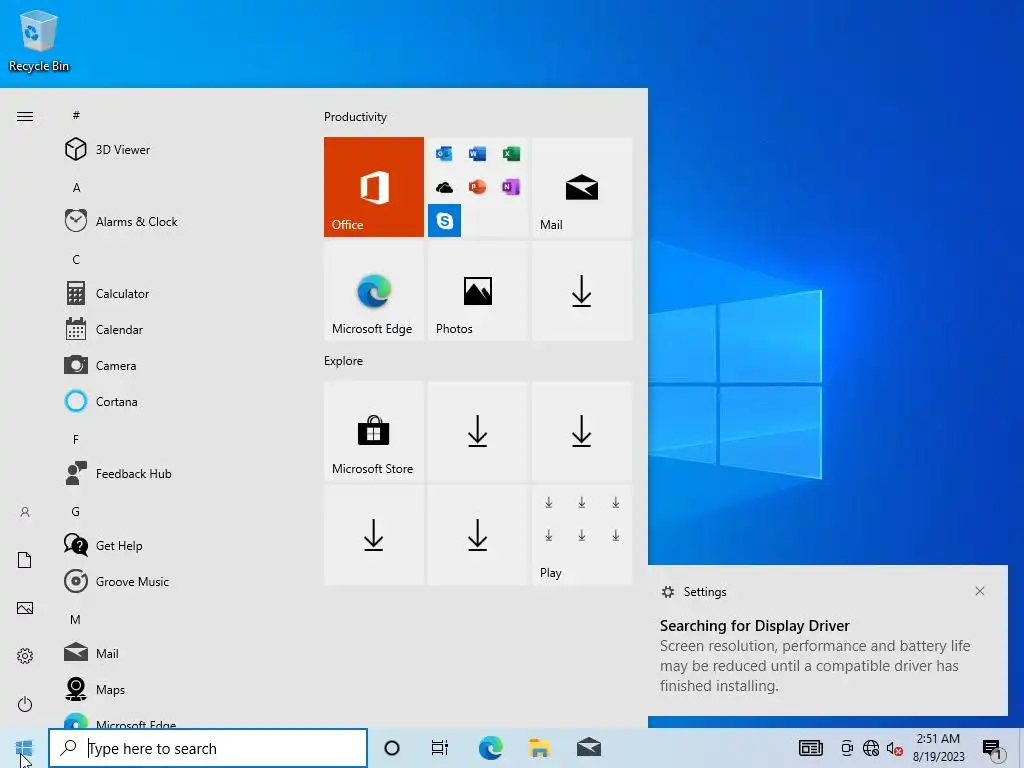Open News and interests taskbar icon
The width and height of the screenshot is (1024, 768).
811,748
